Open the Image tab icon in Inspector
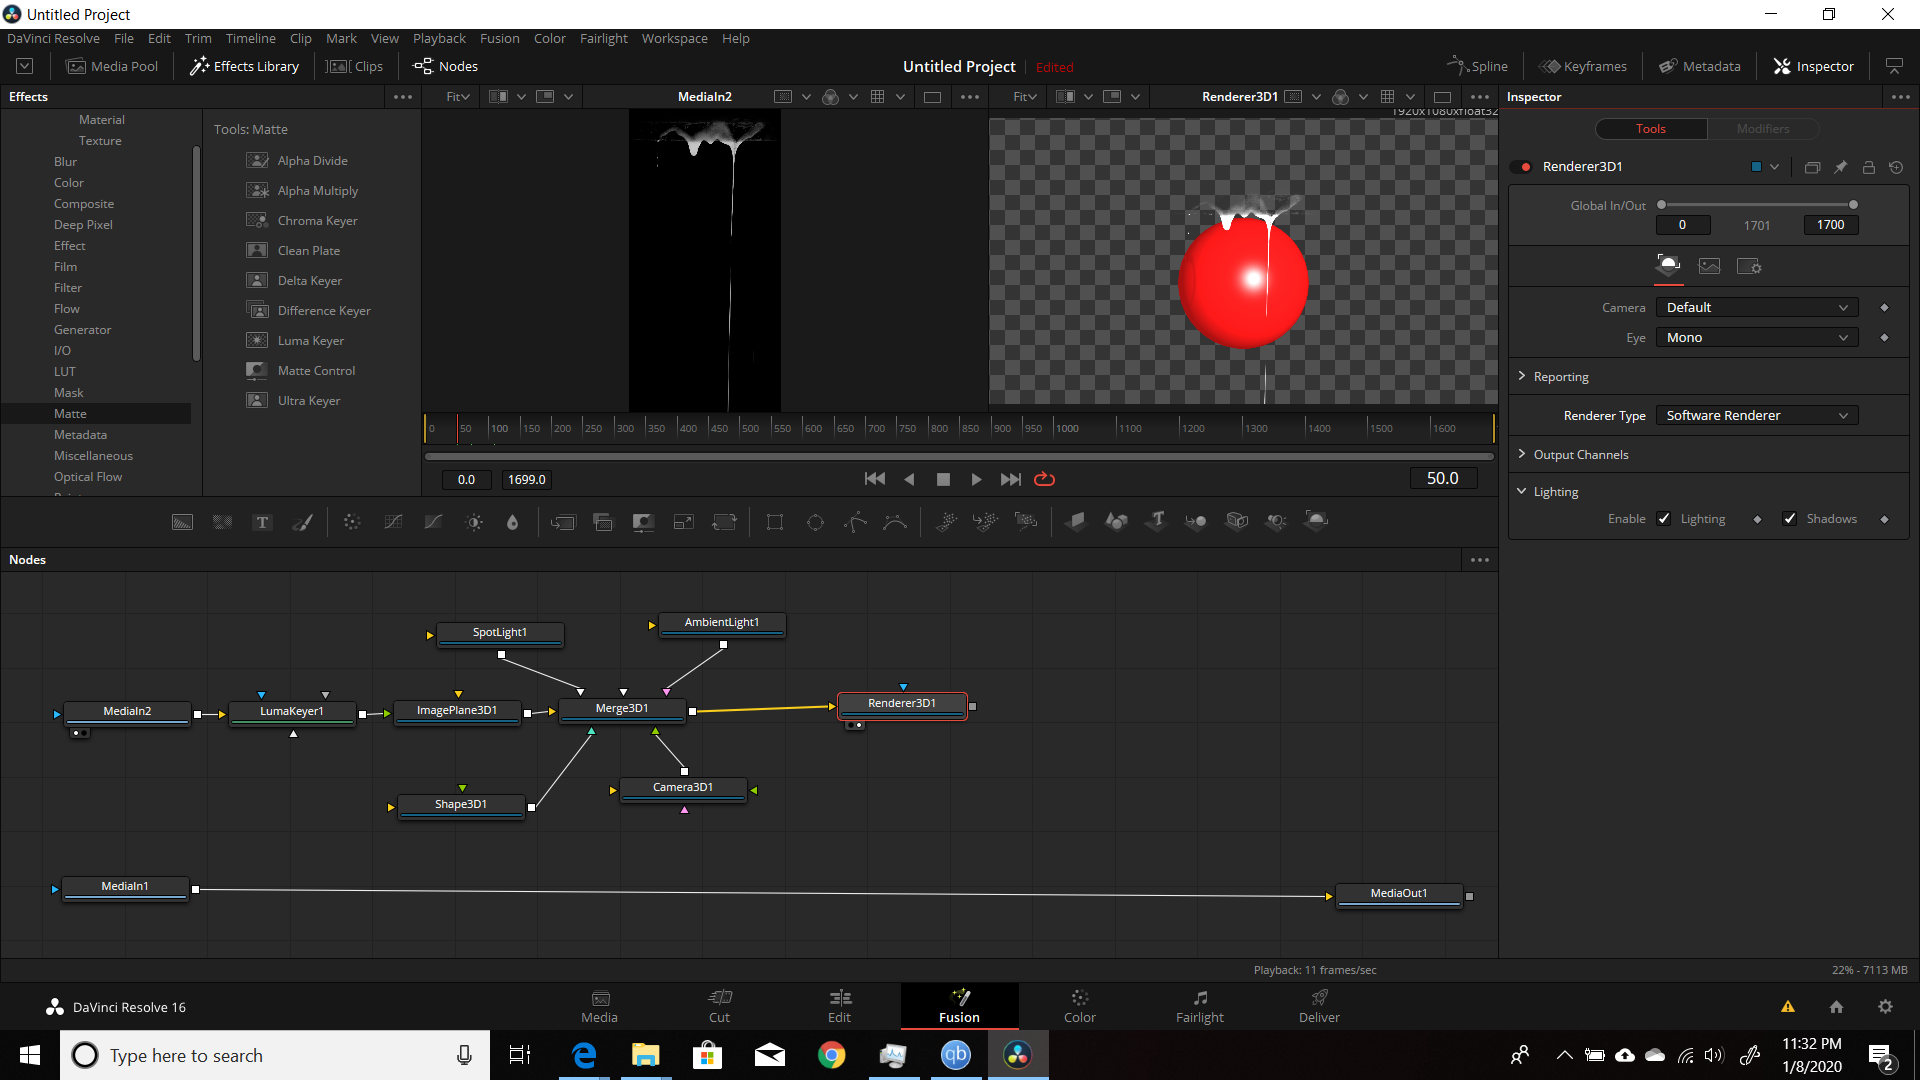The height and width of the screenshot is (1080, 1920). [x=1709, y=266]
